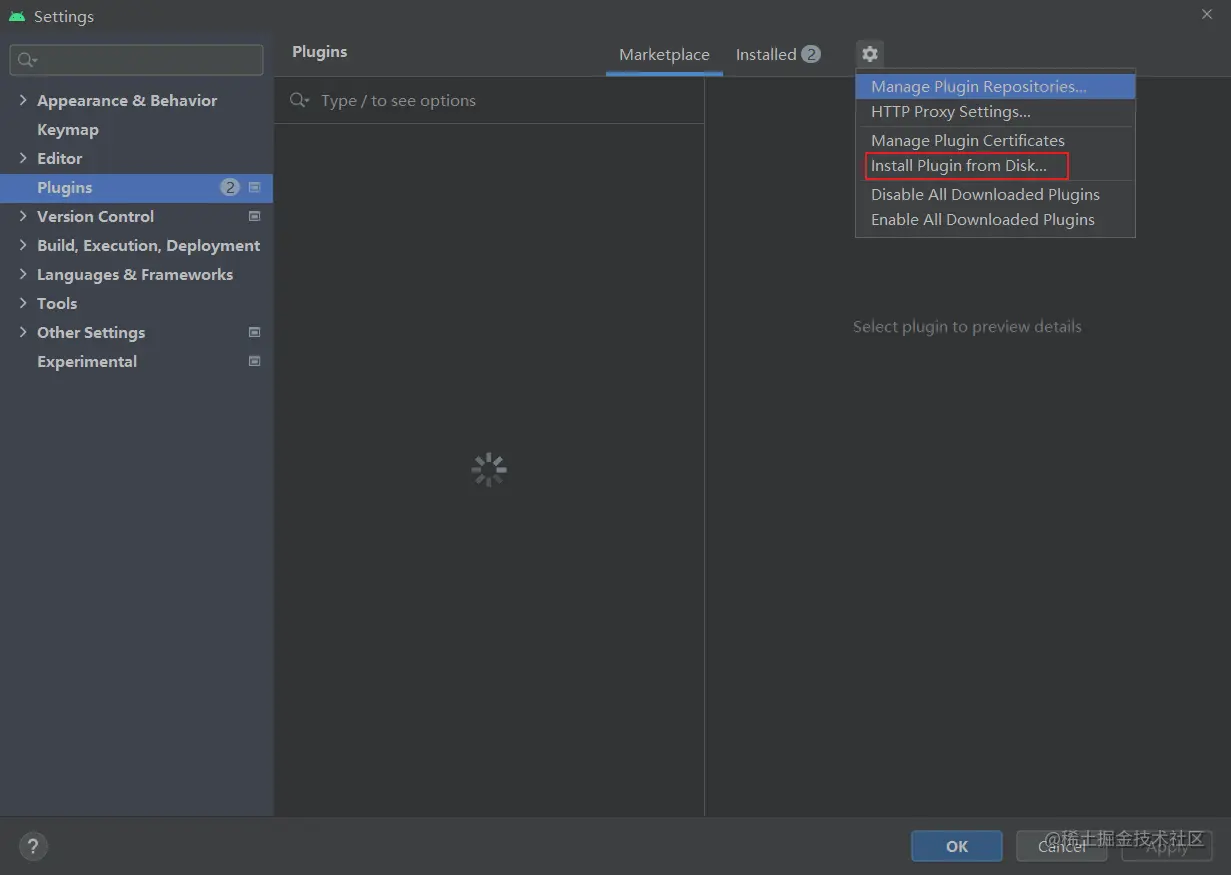Click the Cancel button
The width and height of the screenshot is (1231, 875).
pos(1062,846)
